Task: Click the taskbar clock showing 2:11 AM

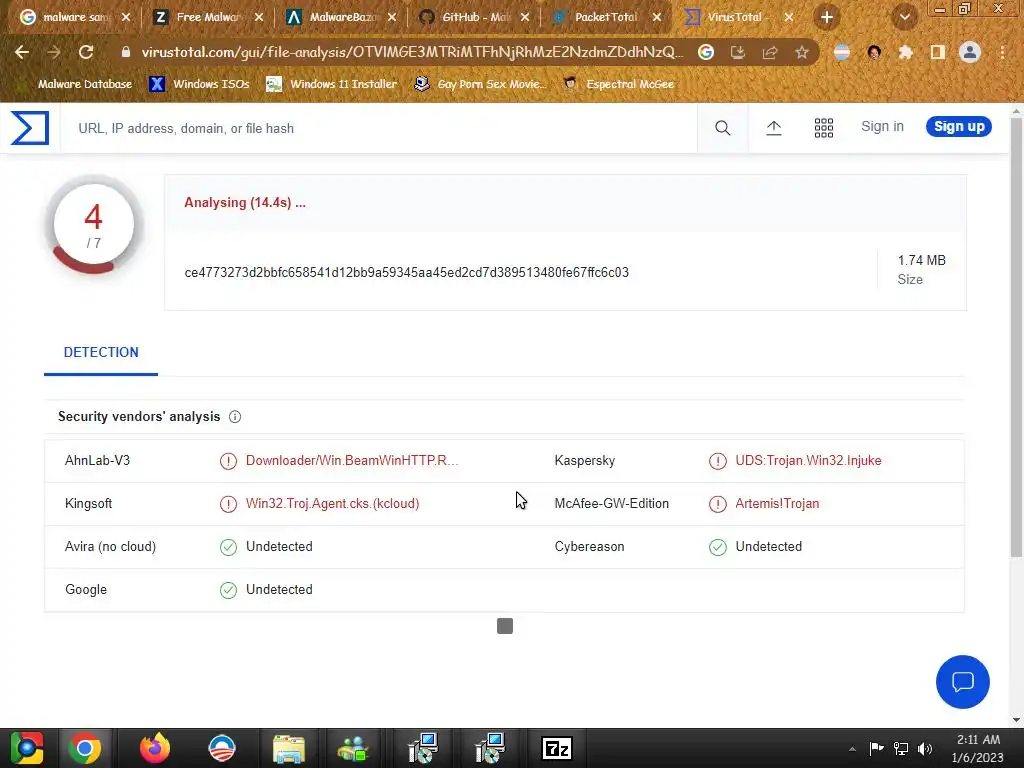Action: tap(978, 748)
